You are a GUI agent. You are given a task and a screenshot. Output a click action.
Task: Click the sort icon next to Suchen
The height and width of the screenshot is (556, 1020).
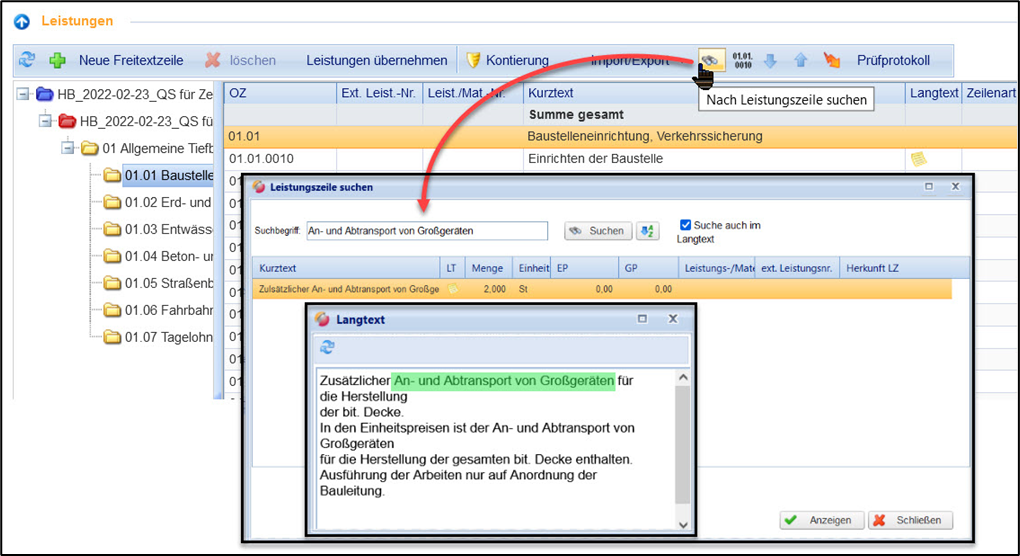pyautogui.click(x=648, y=231)
